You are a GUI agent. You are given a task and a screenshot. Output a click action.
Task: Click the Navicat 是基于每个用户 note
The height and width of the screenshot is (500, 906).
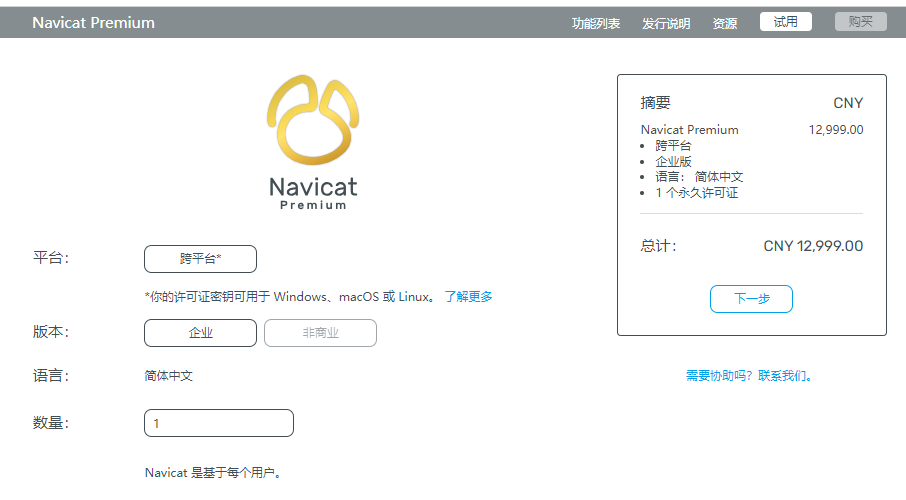215,473
